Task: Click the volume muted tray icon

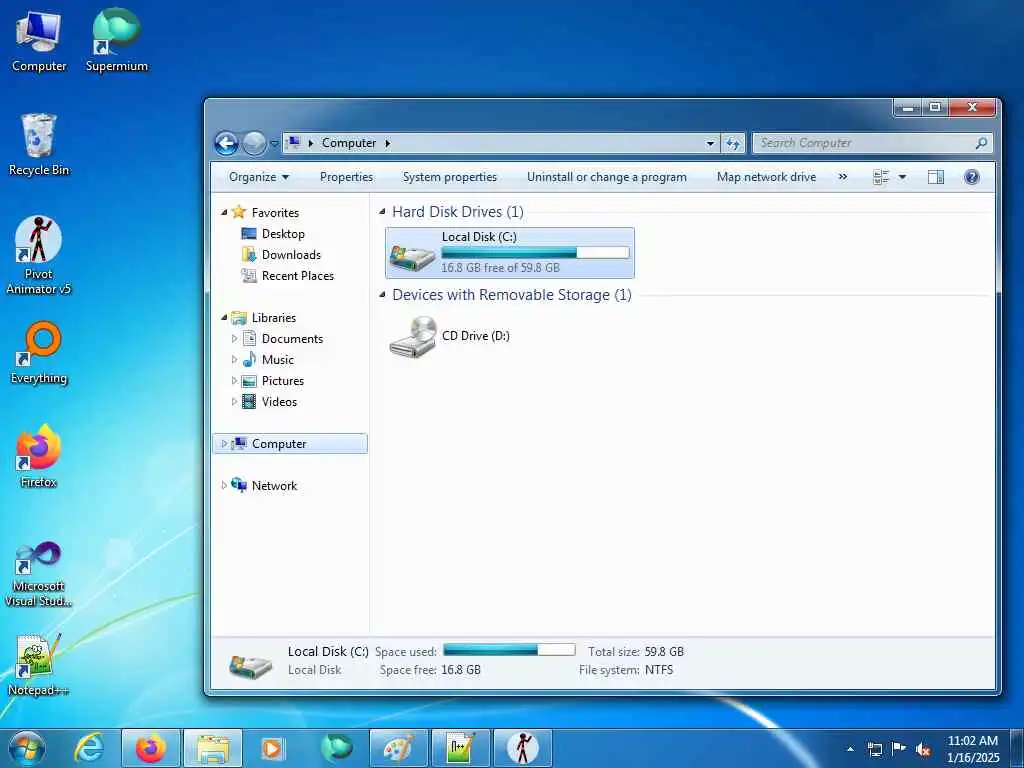Action: (x=923, y=749)
